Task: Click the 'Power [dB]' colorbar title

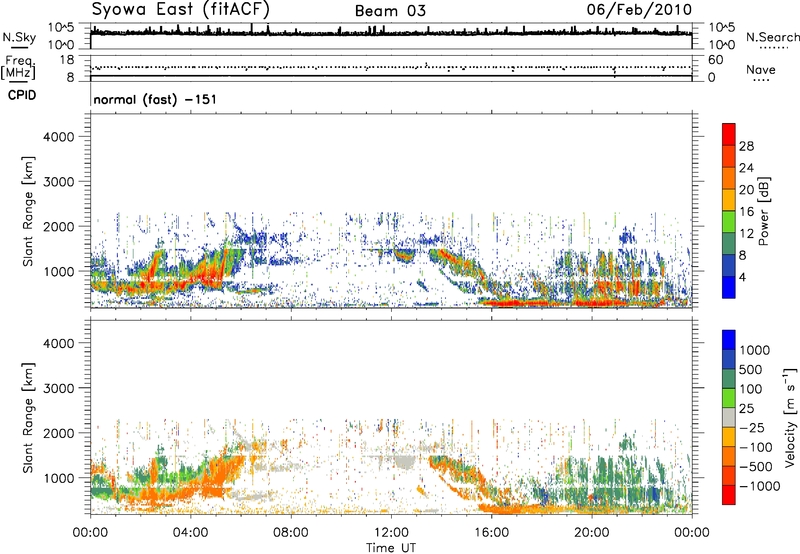Action: [764, 211]
